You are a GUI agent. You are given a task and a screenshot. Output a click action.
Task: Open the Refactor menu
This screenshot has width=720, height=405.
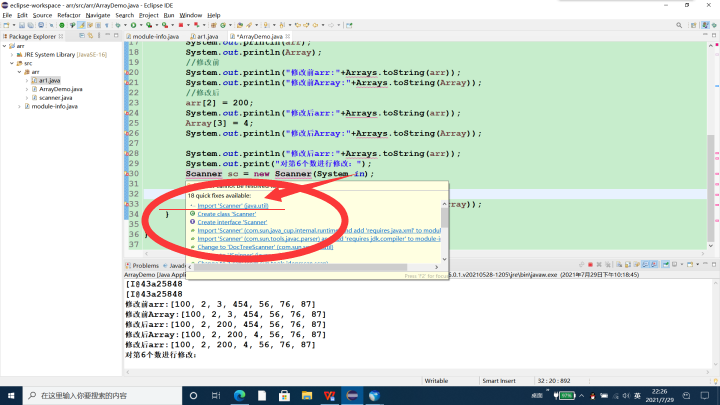[x=68, y=15]
